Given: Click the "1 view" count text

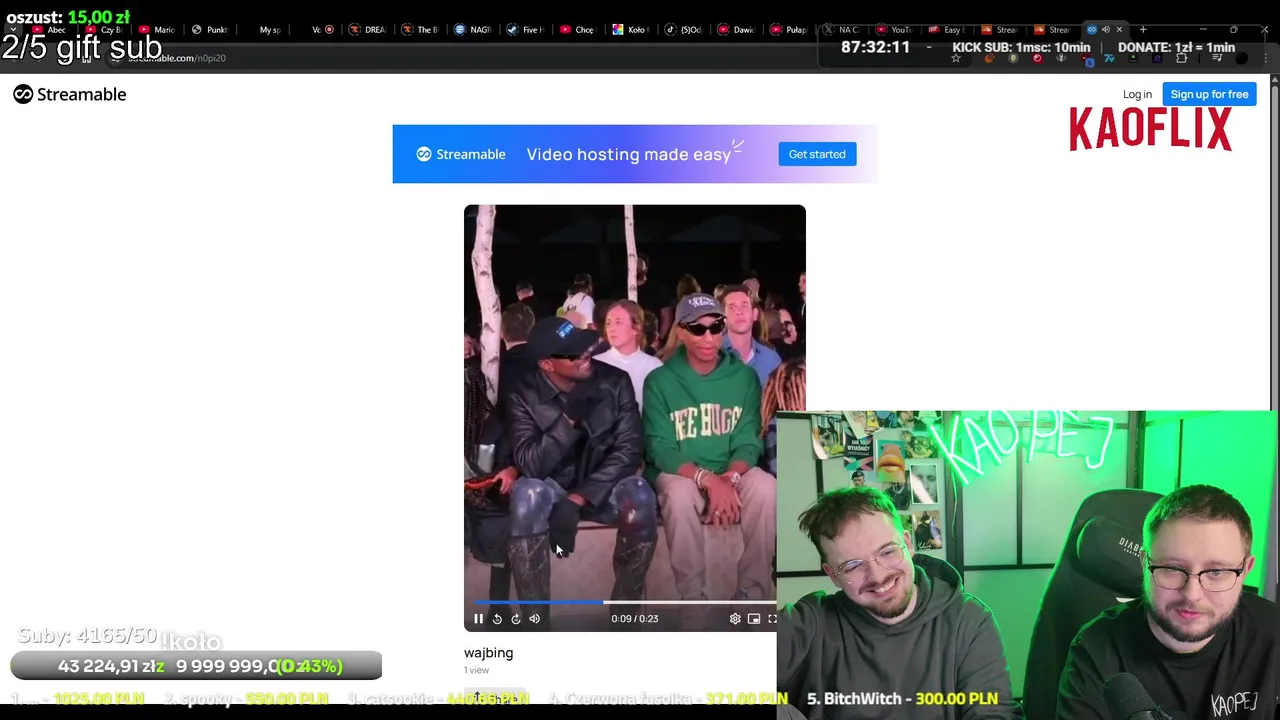Looking at the screenshot, I should pos(476,670).
